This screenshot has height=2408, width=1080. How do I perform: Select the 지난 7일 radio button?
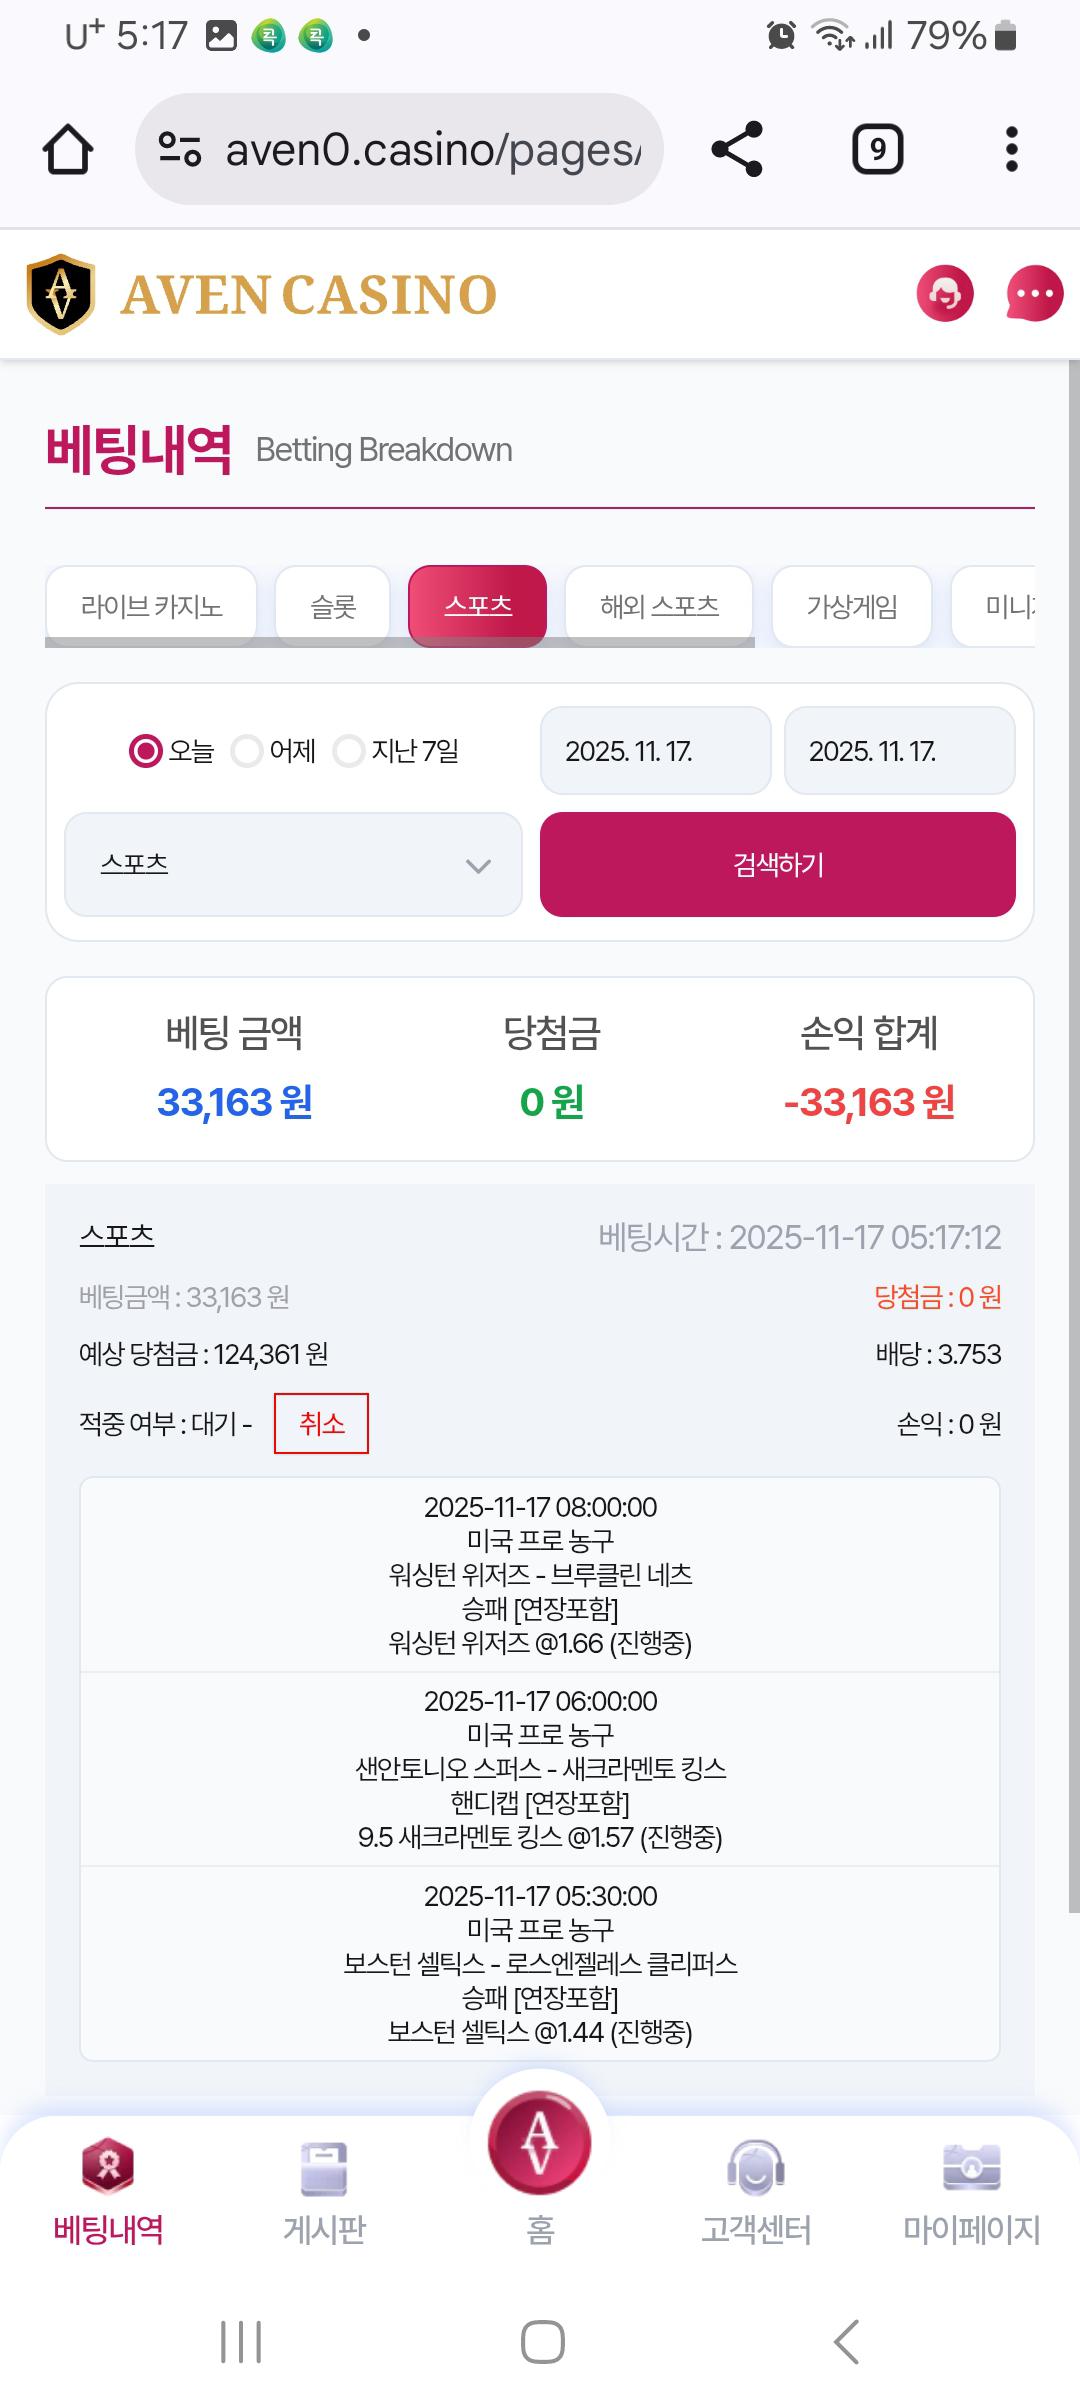[x=349, y=750]
